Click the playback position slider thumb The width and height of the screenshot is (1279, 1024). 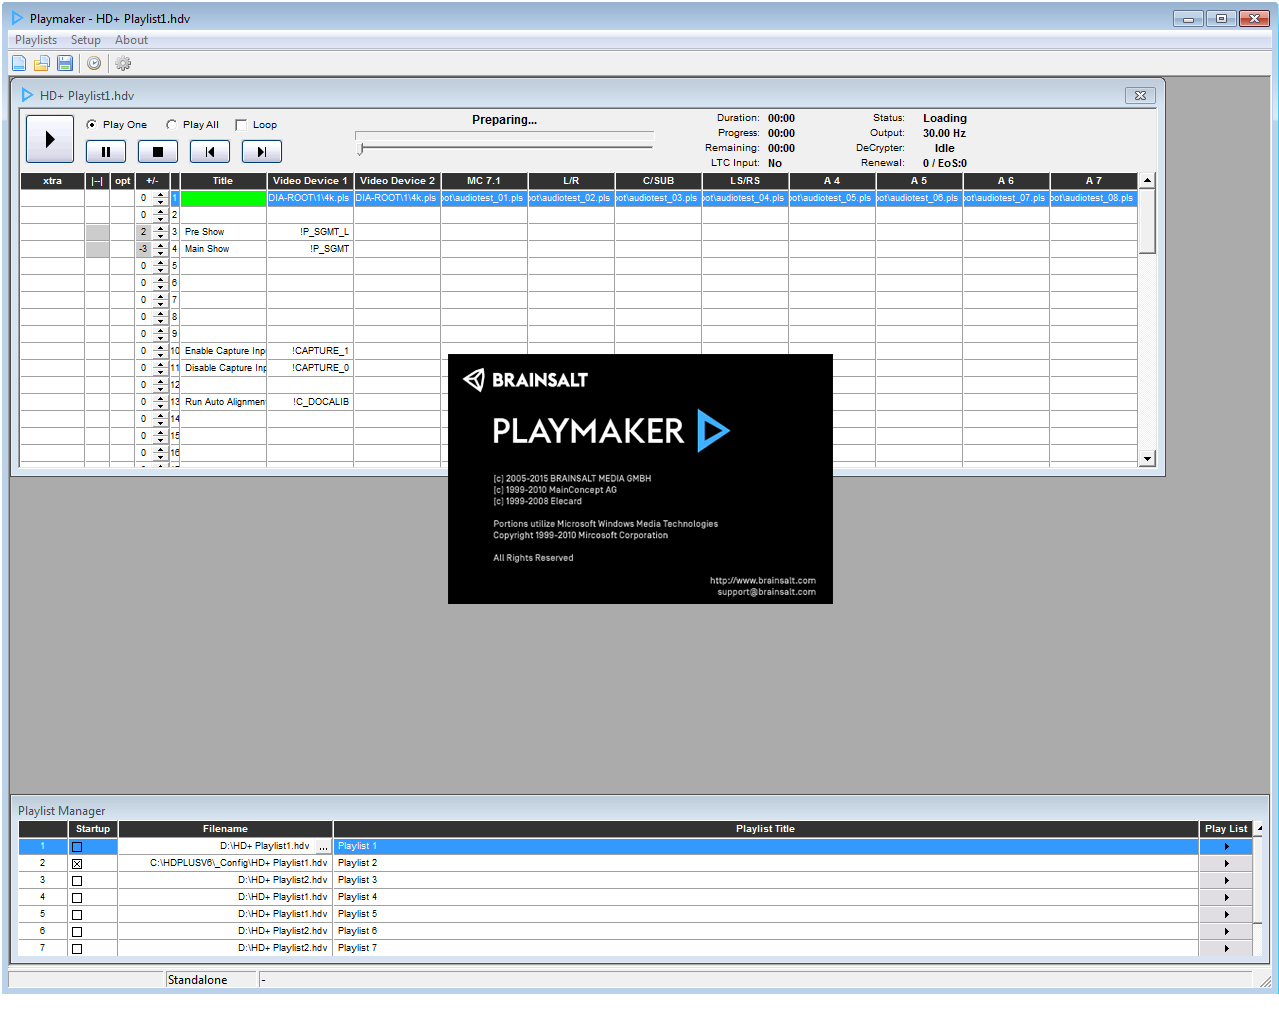(361, 148)
